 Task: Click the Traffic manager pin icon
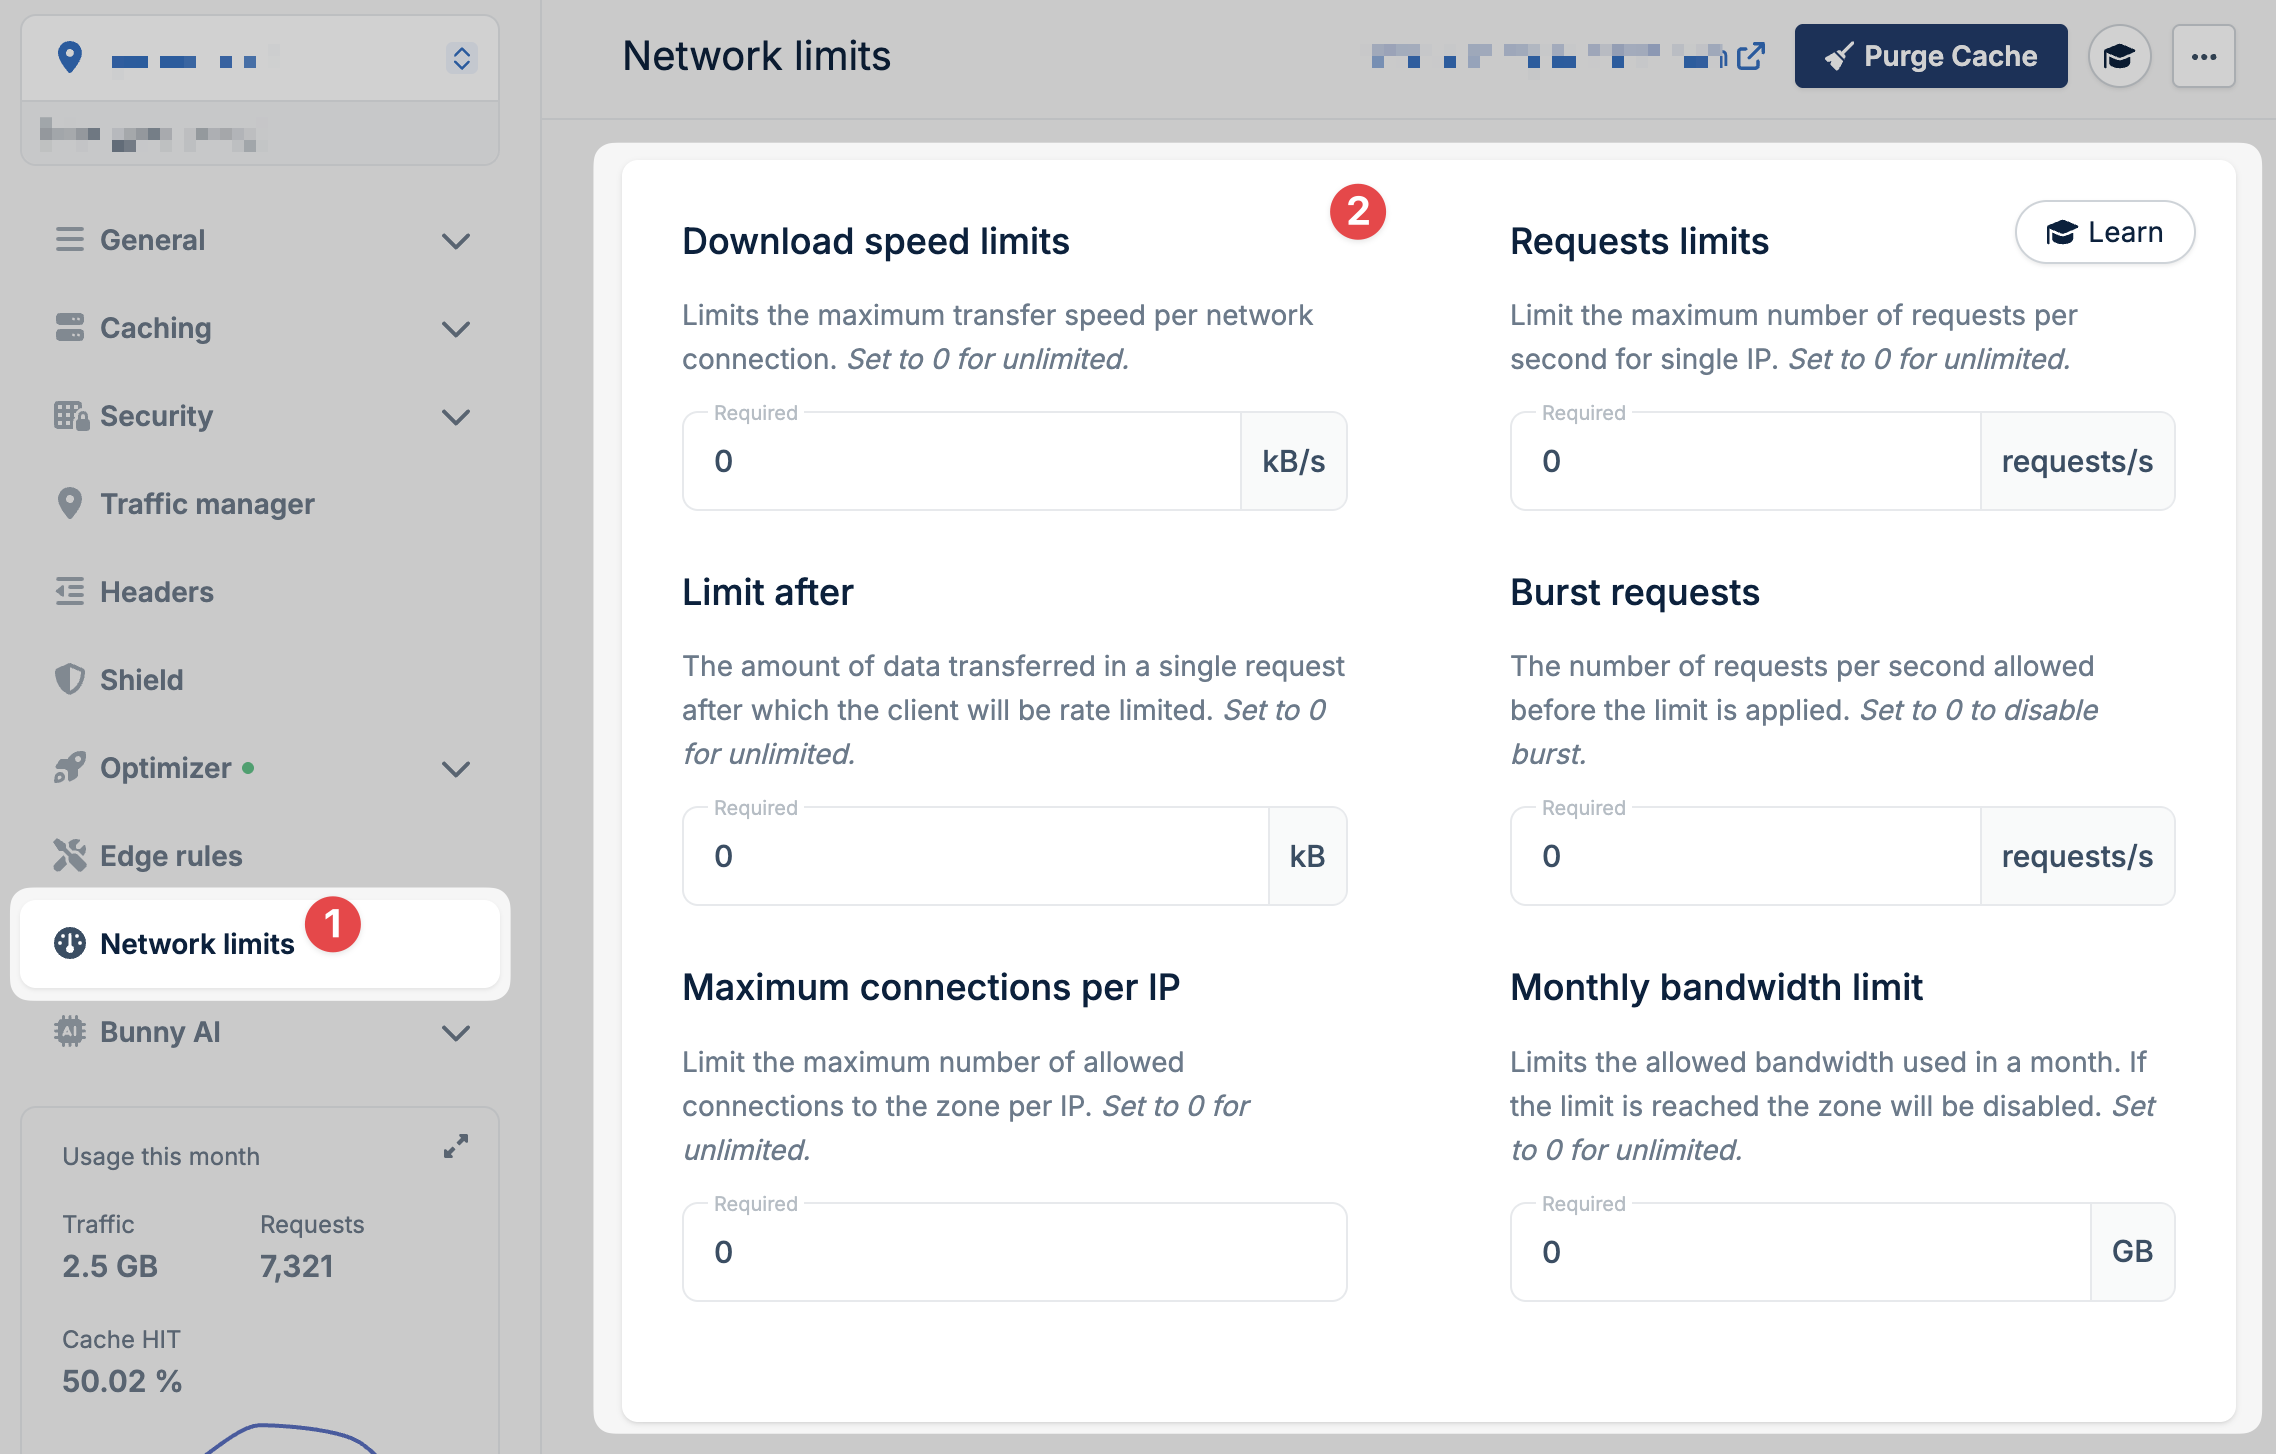click(69, 504)
